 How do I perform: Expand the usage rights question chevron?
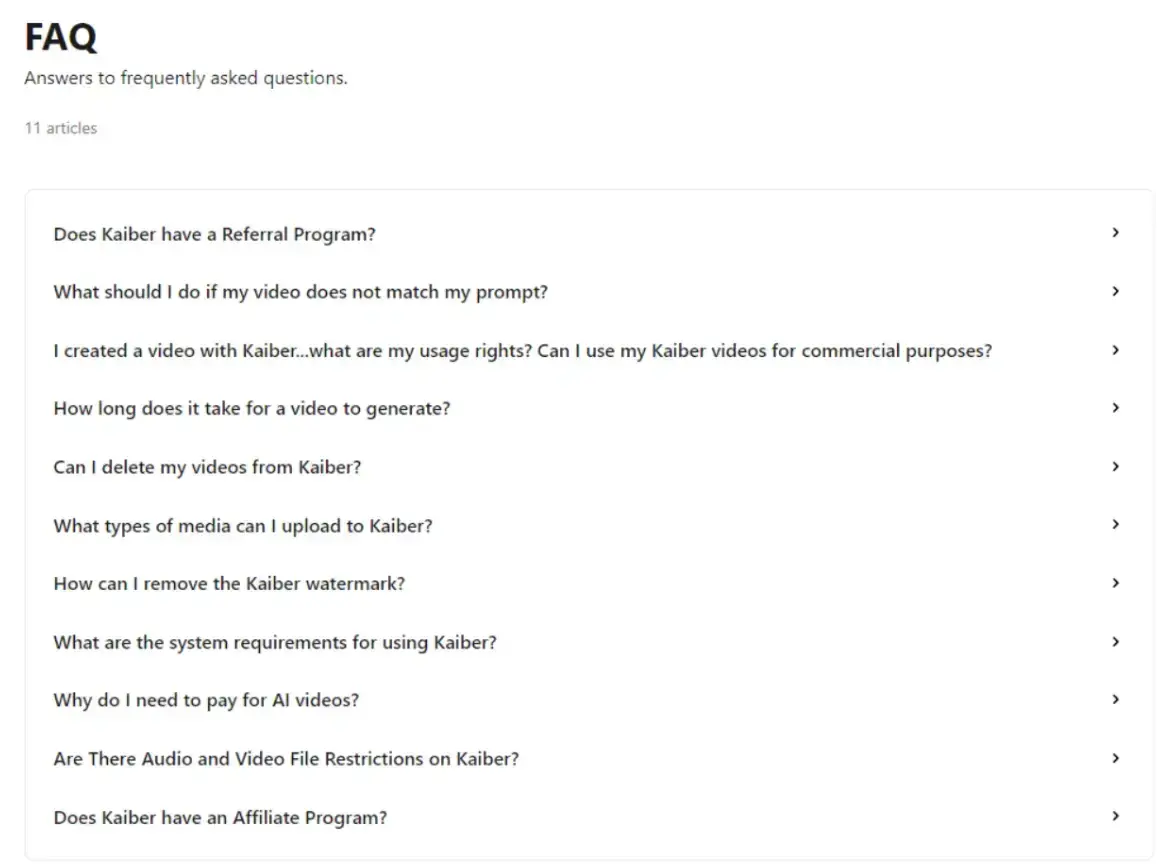(x=1115, y=350)
